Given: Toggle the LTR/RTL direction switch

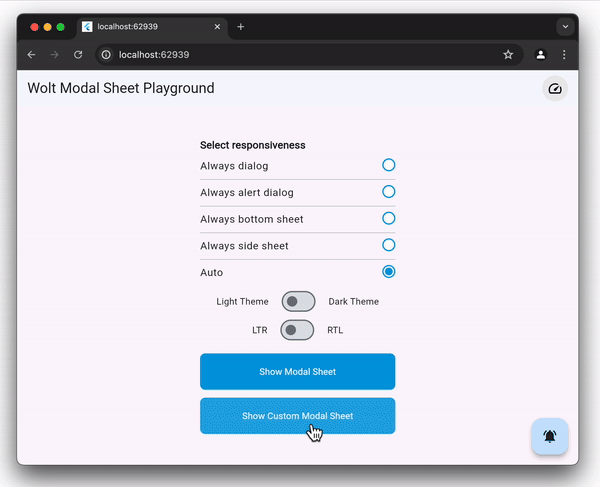Looking at the screenshot, I should (x=298, y=330).
